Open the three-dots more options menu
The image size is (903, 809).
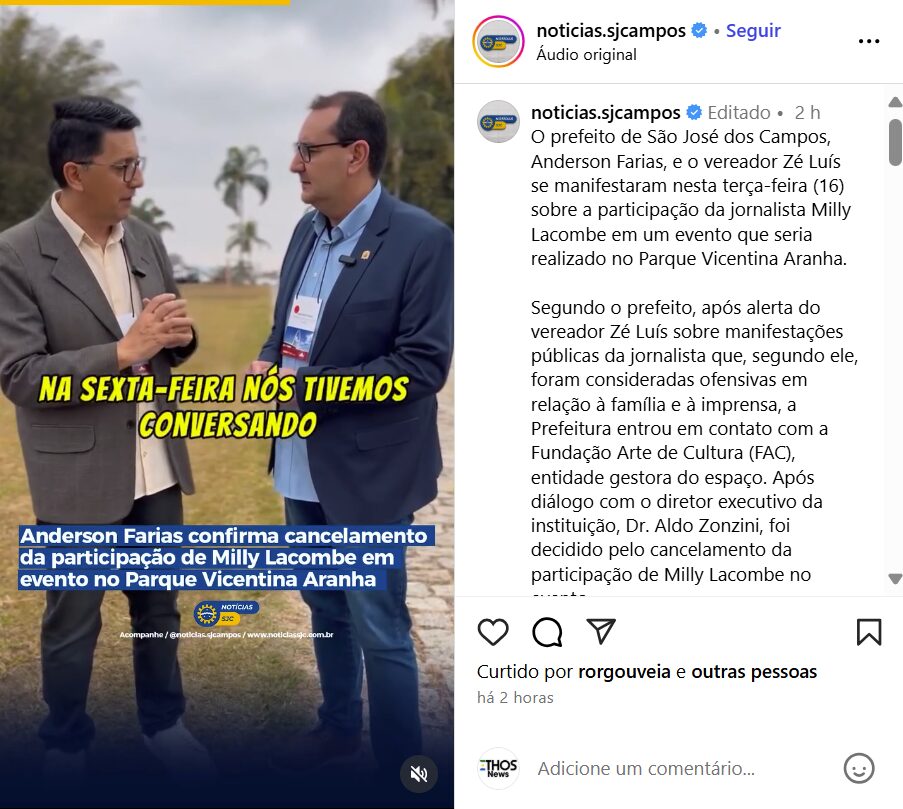tap(868, 41)
